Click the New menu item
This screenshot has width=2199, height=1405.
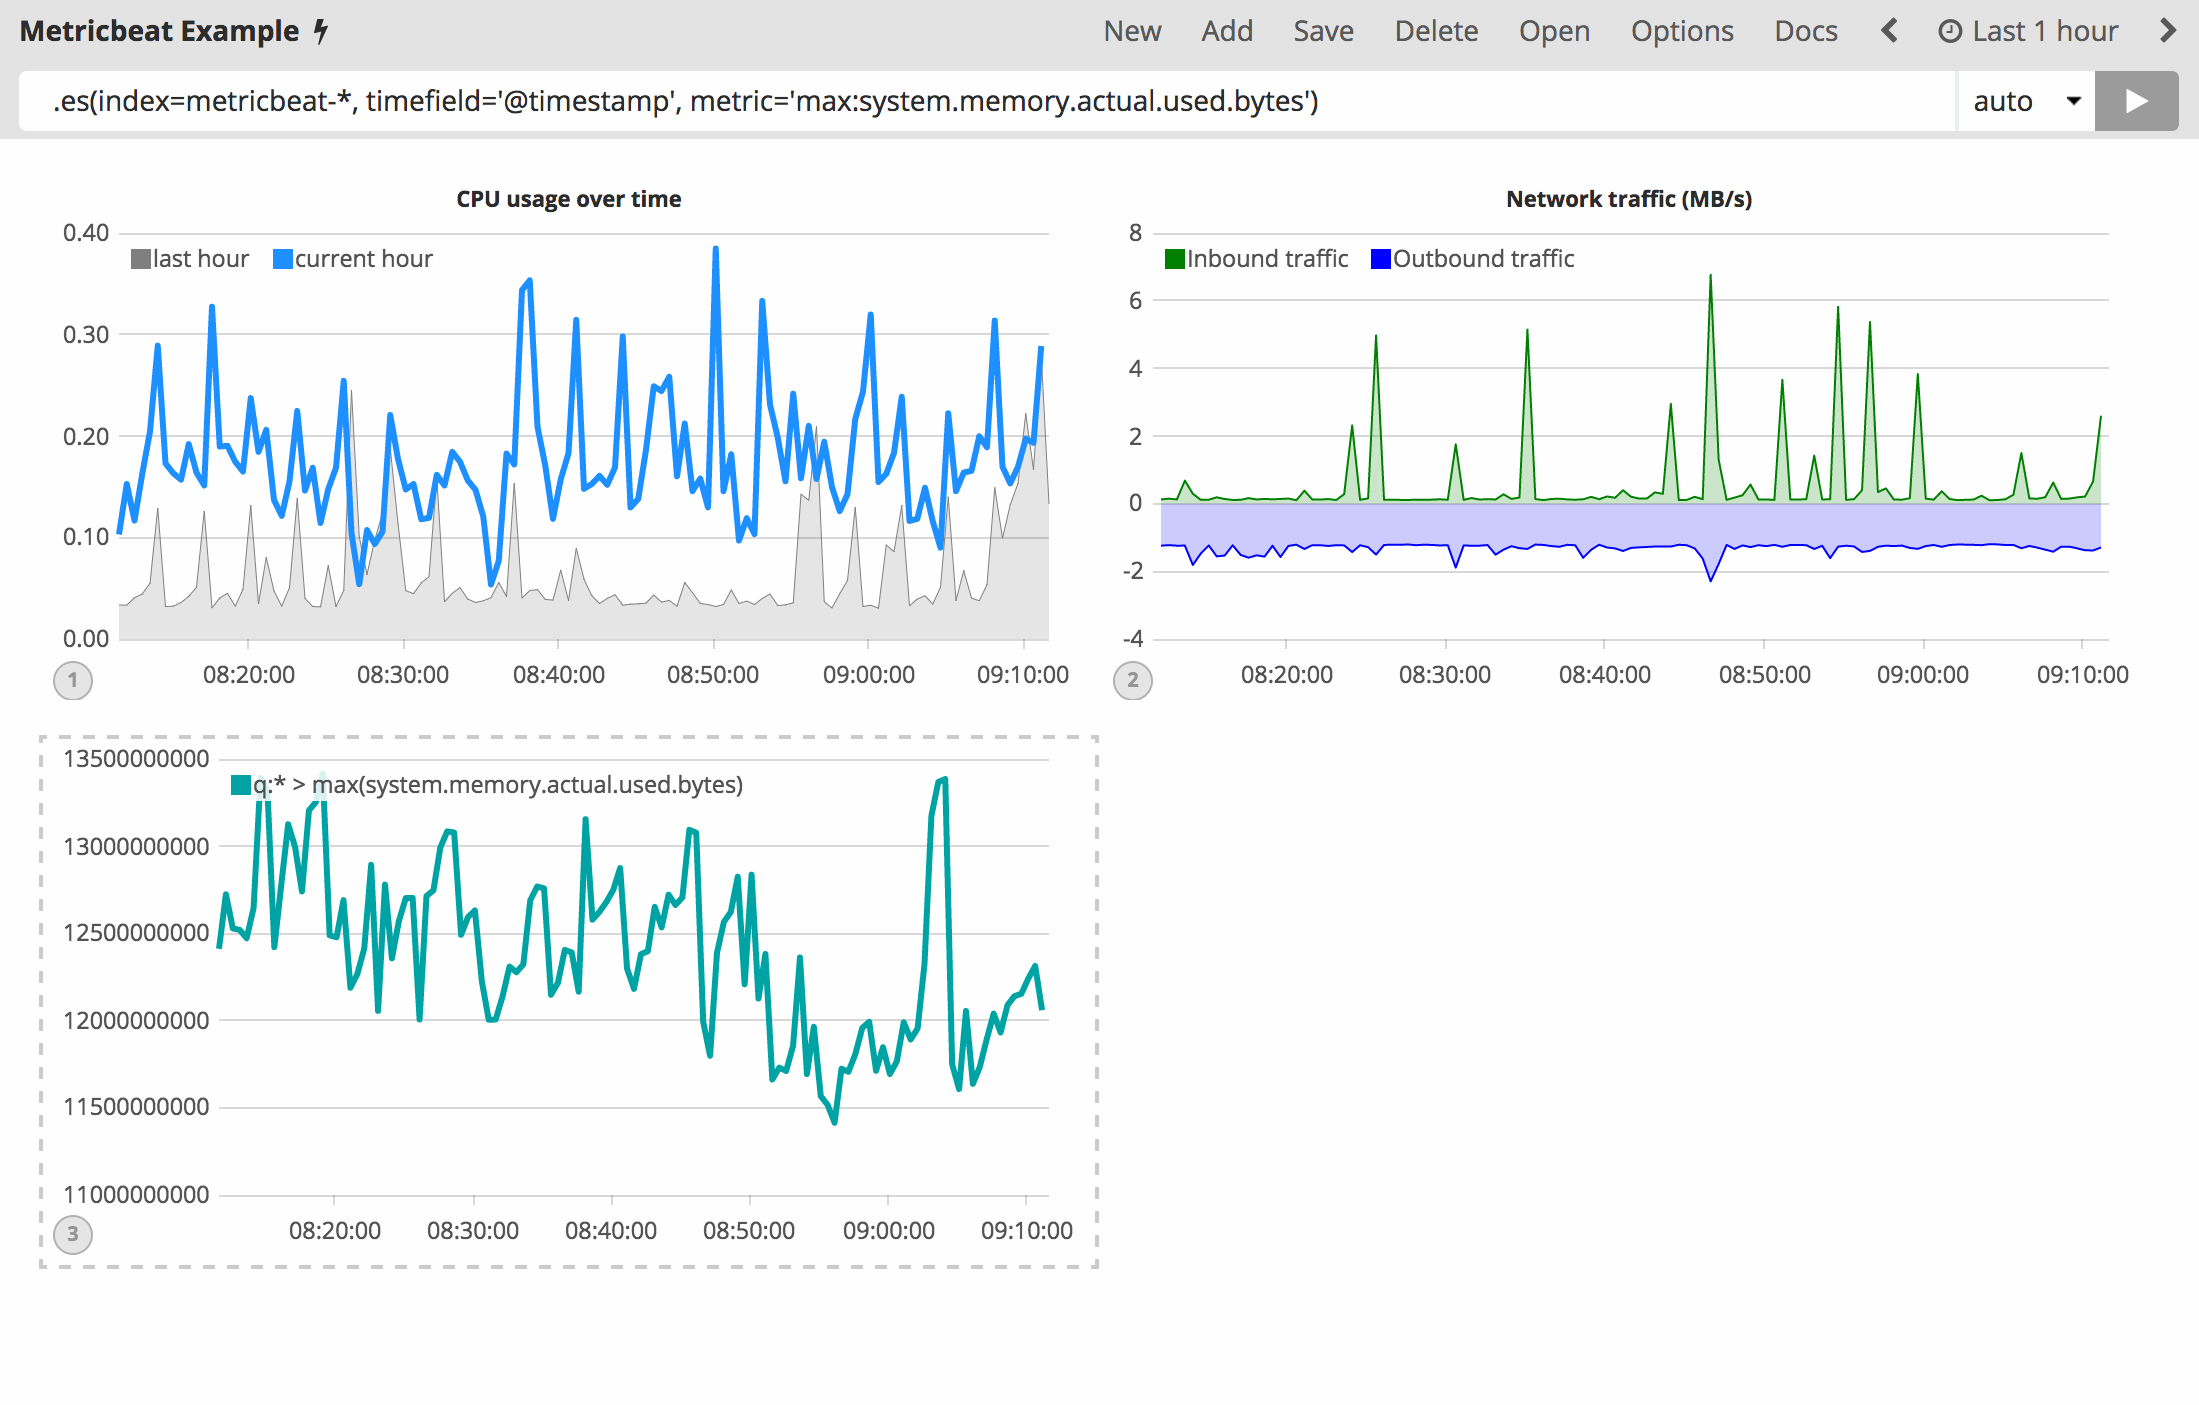coord(1132,31)
